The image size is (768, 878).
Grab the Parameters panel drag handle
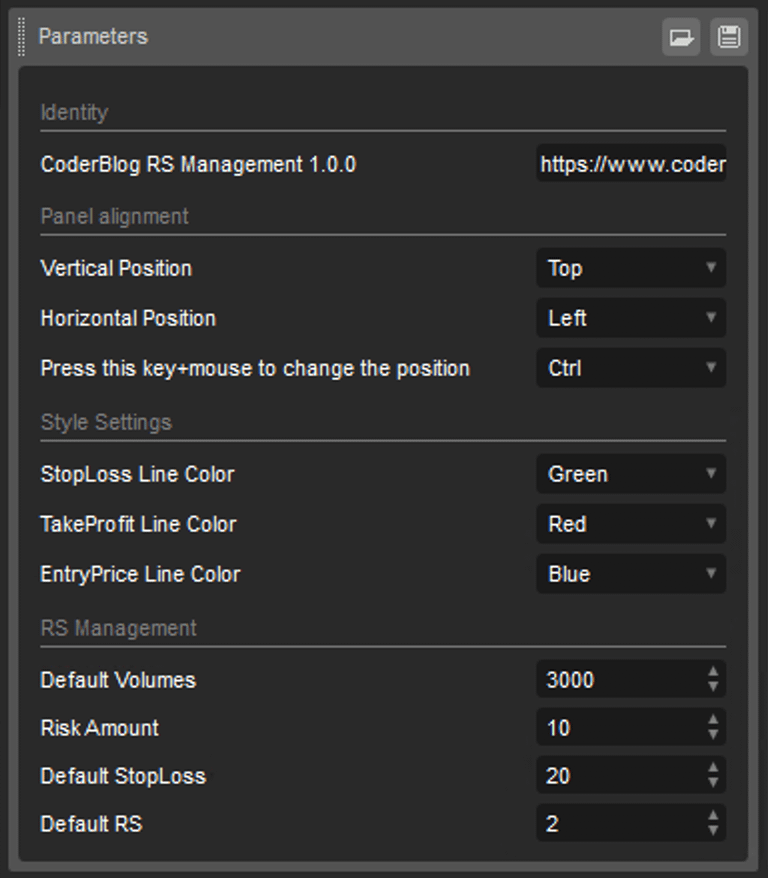21,37
